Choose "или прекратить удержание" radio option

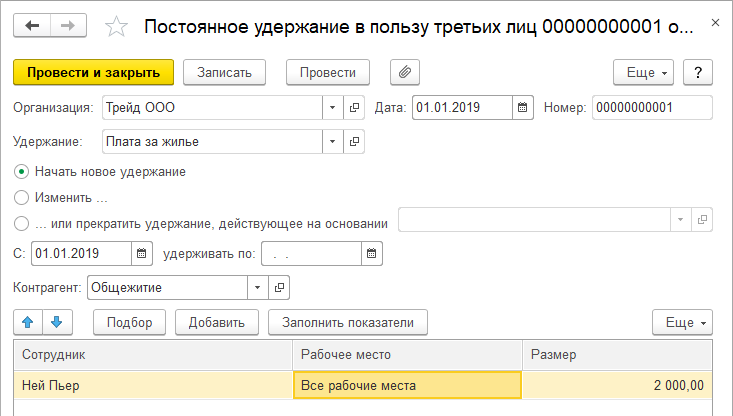[22, 222]
